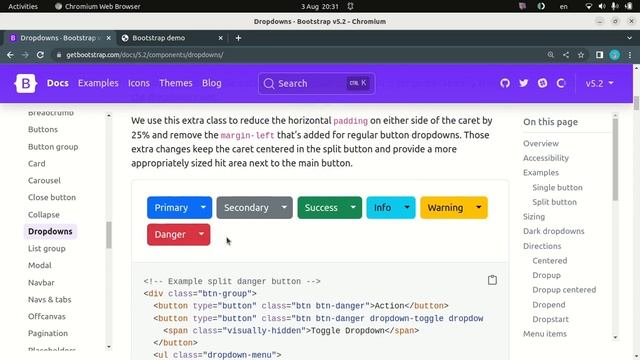Viewport: 640px width, 360px height.
Task: Jump to Menu items section
Action: click(x=545, y=333)
